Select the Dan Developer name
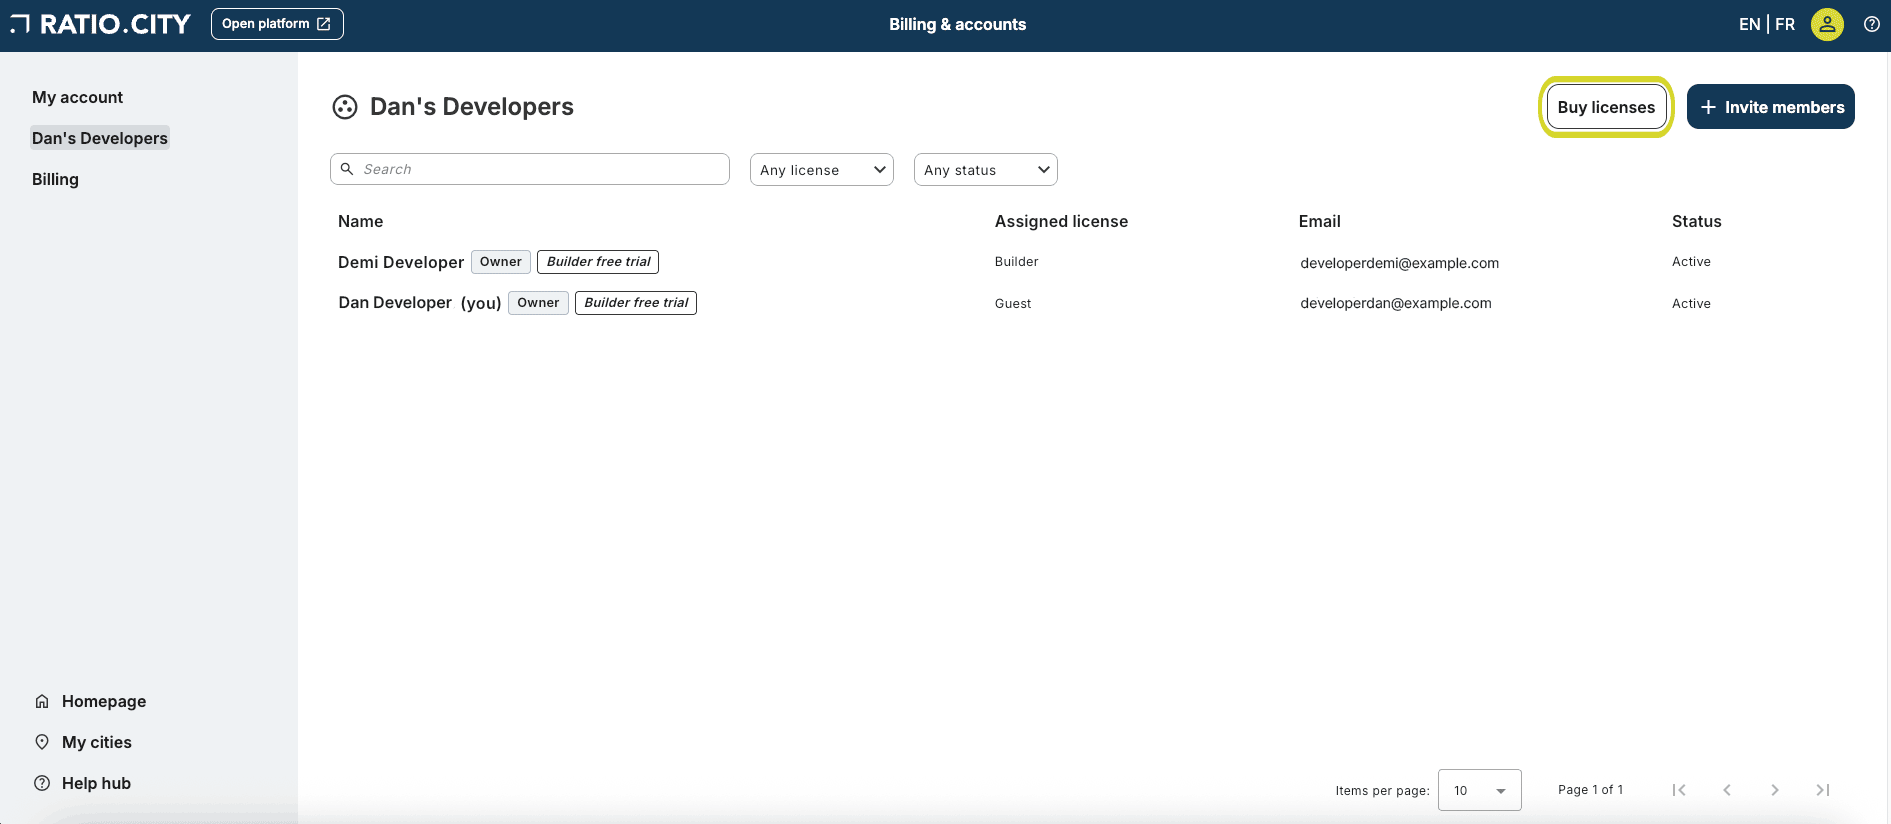Viewport: 1891px width, 824px height. click(395, 302)
